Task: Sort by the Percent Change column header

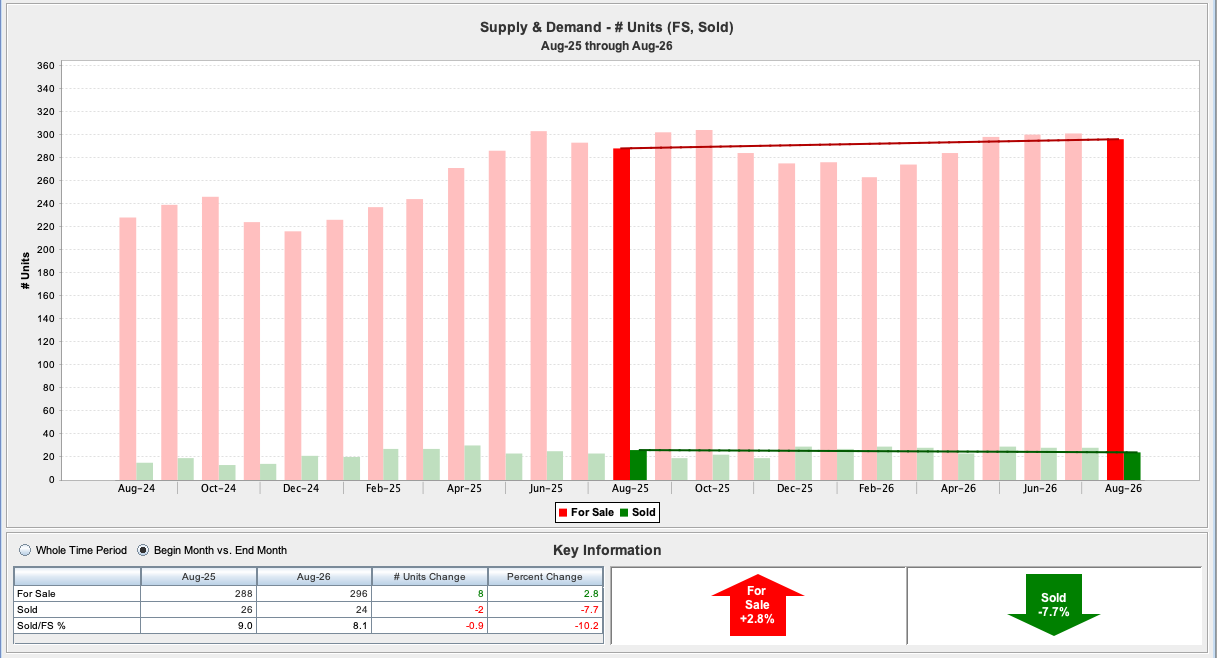Action: (545, 577)
